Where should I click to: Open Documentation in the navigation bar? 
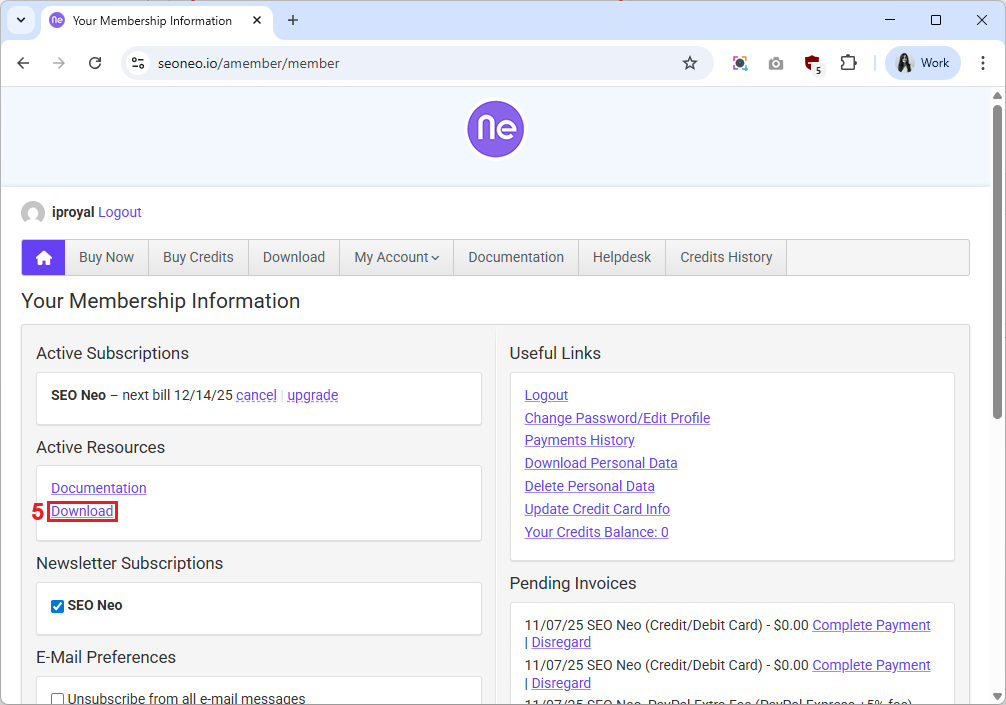(x=516, y=257)
